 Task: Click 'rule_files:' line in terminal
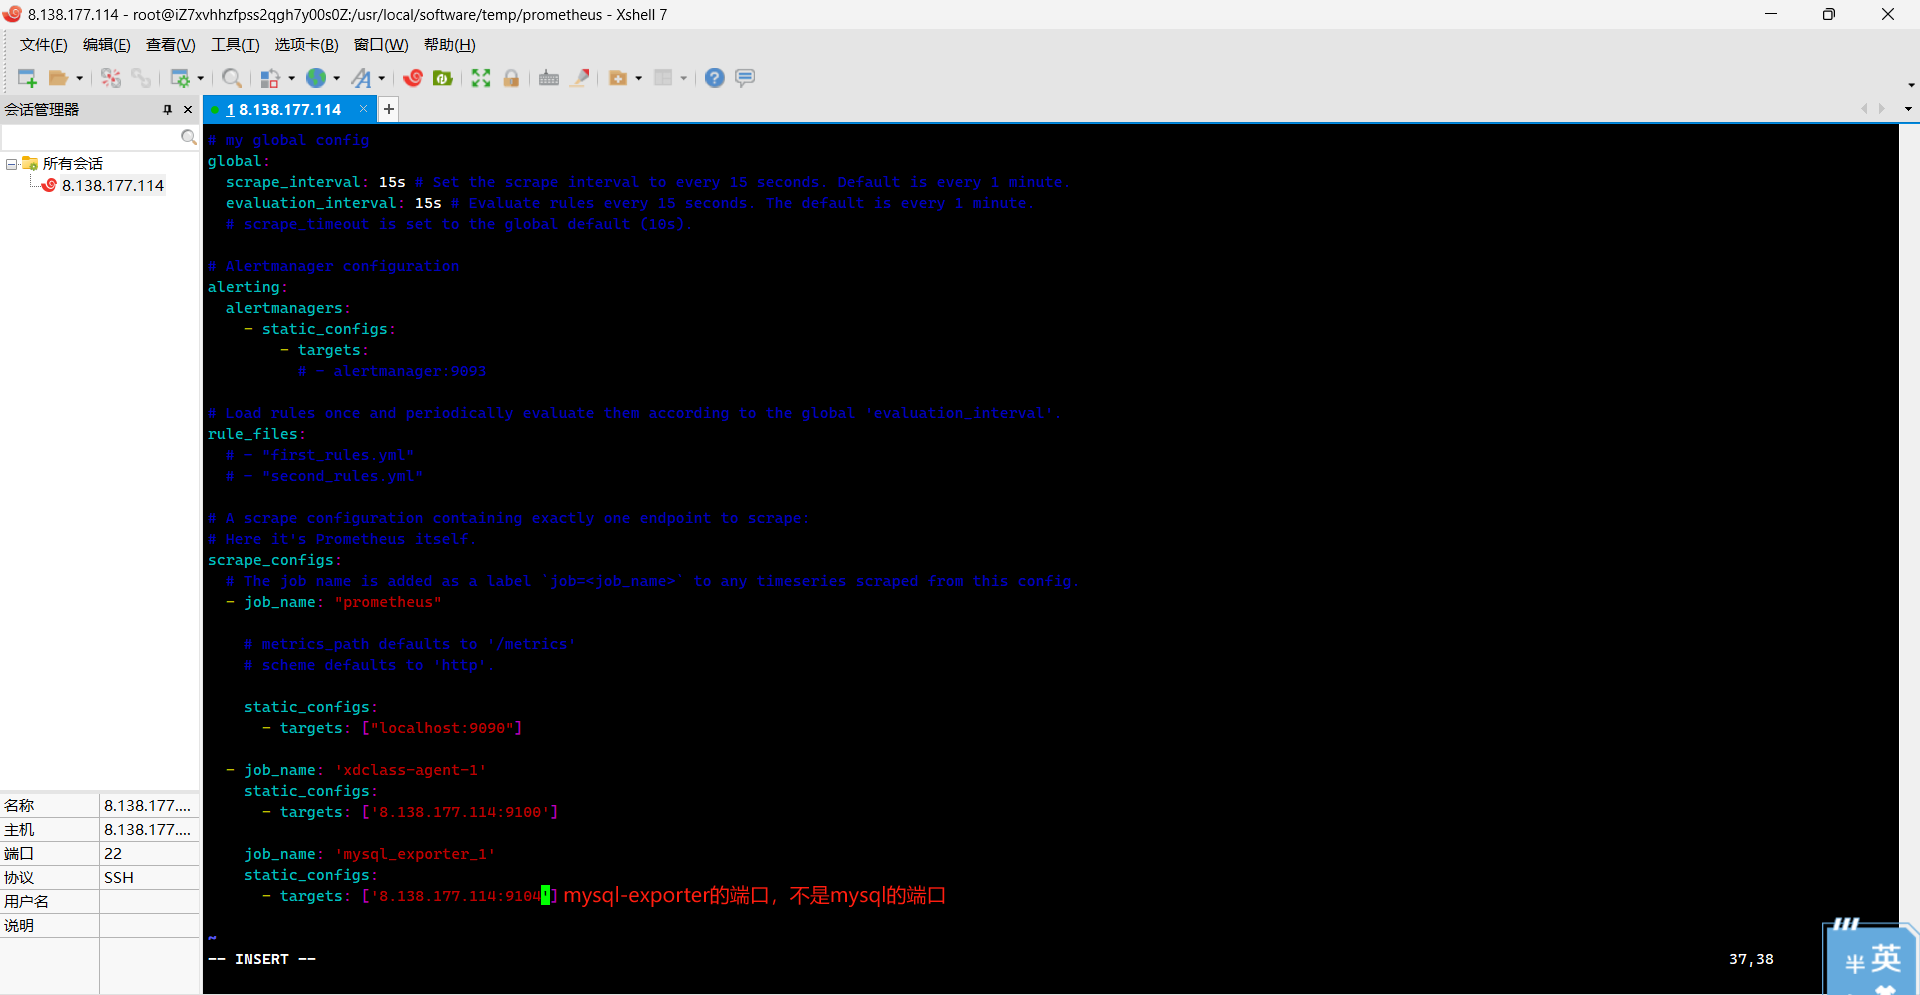coord(257,435)
